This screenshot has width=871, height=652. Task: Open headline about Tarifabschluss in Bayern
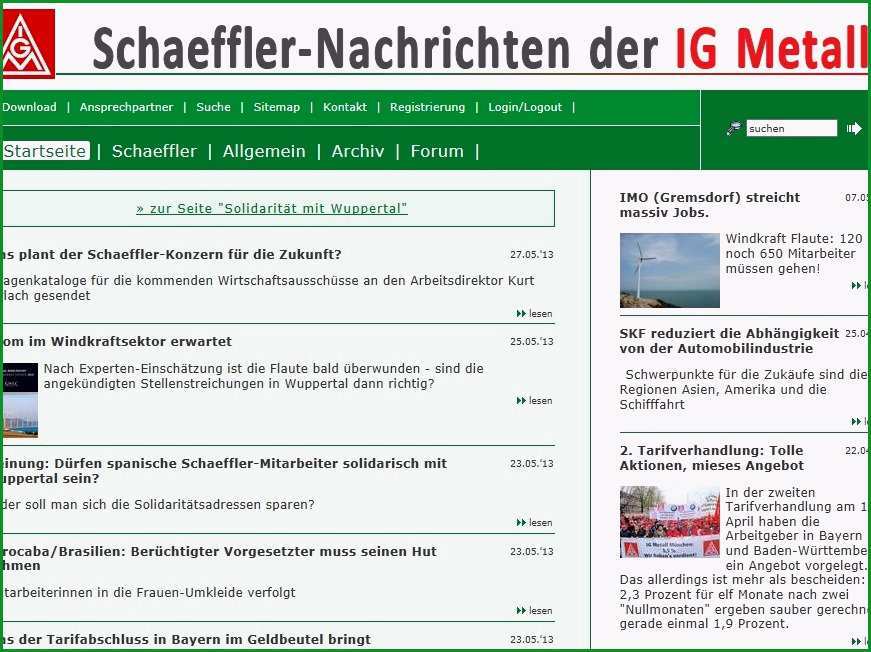(x=186, y=639)
